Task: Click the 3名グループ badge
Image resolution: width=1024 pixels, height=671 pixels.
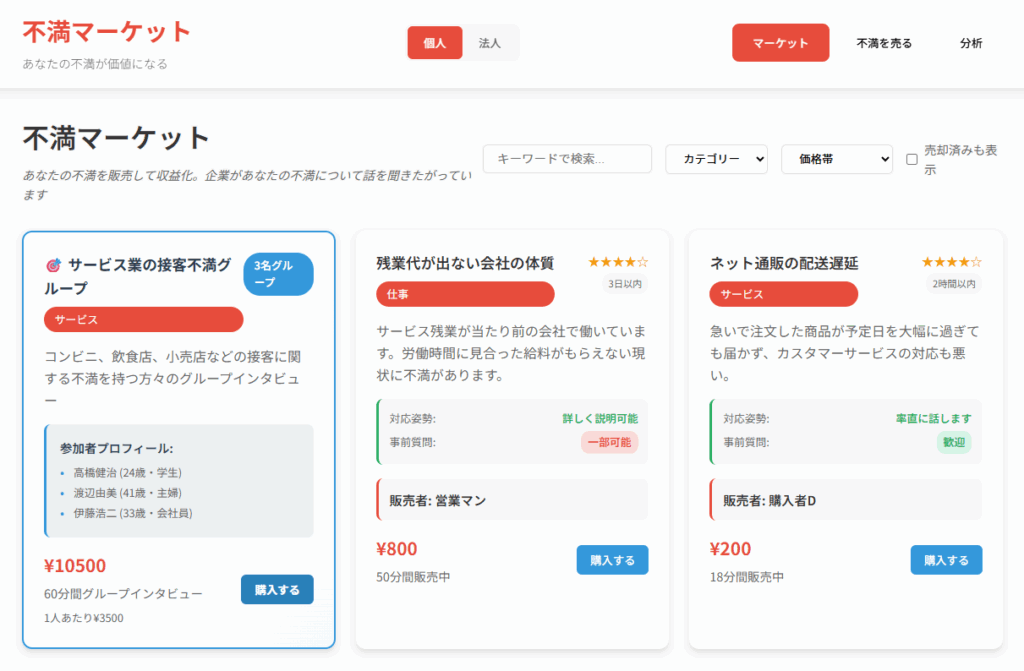Action: click(278, 274)
